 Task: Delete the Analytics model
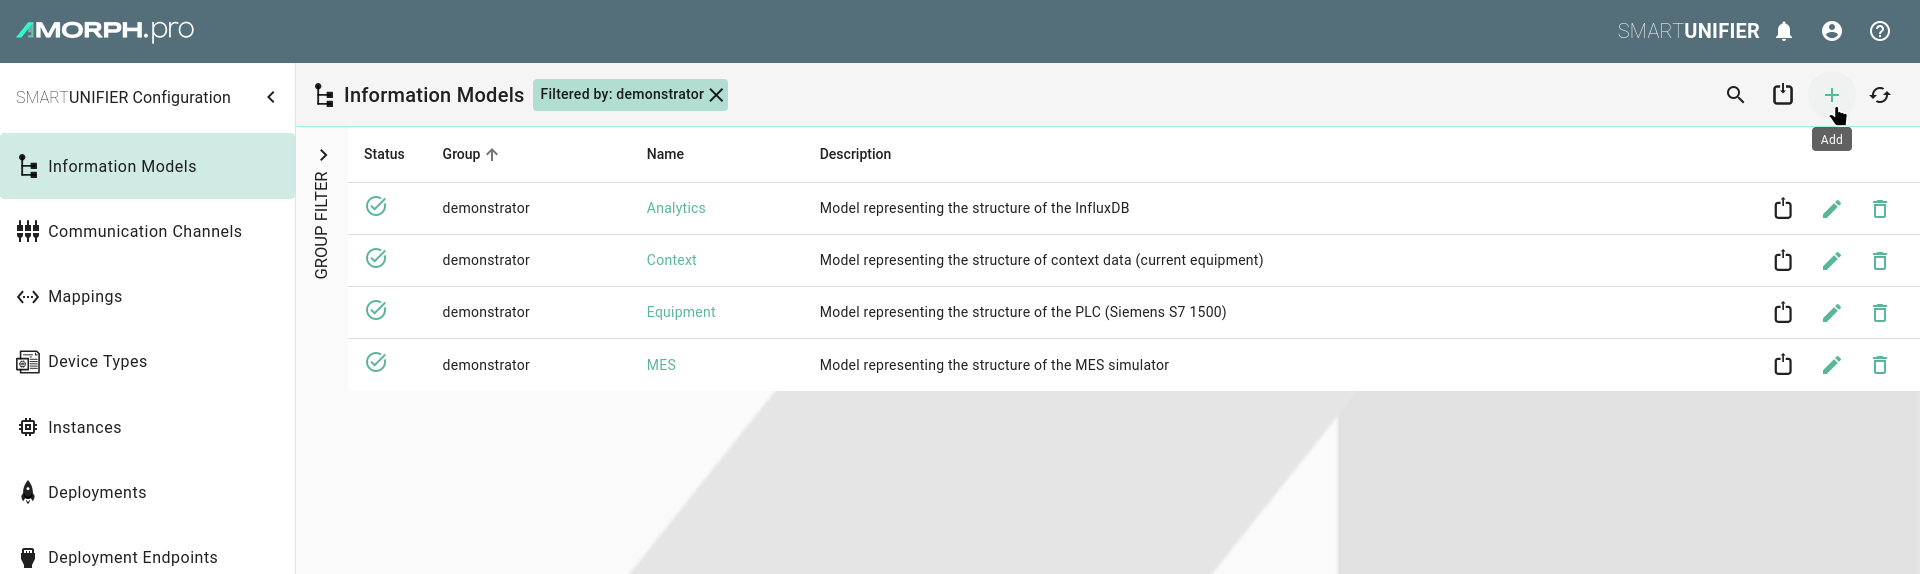point(1880,208)
